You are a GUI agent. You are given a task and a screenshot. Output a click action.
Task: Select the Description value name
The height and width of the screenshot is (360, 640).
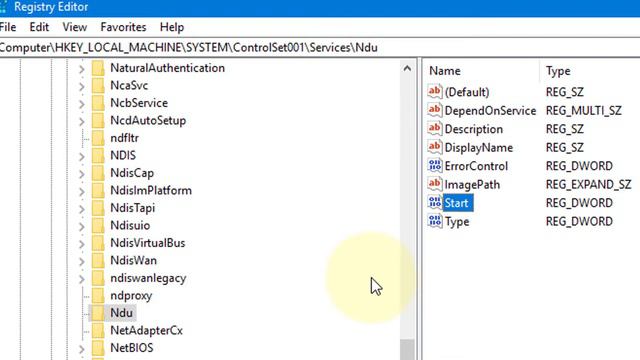474,129
